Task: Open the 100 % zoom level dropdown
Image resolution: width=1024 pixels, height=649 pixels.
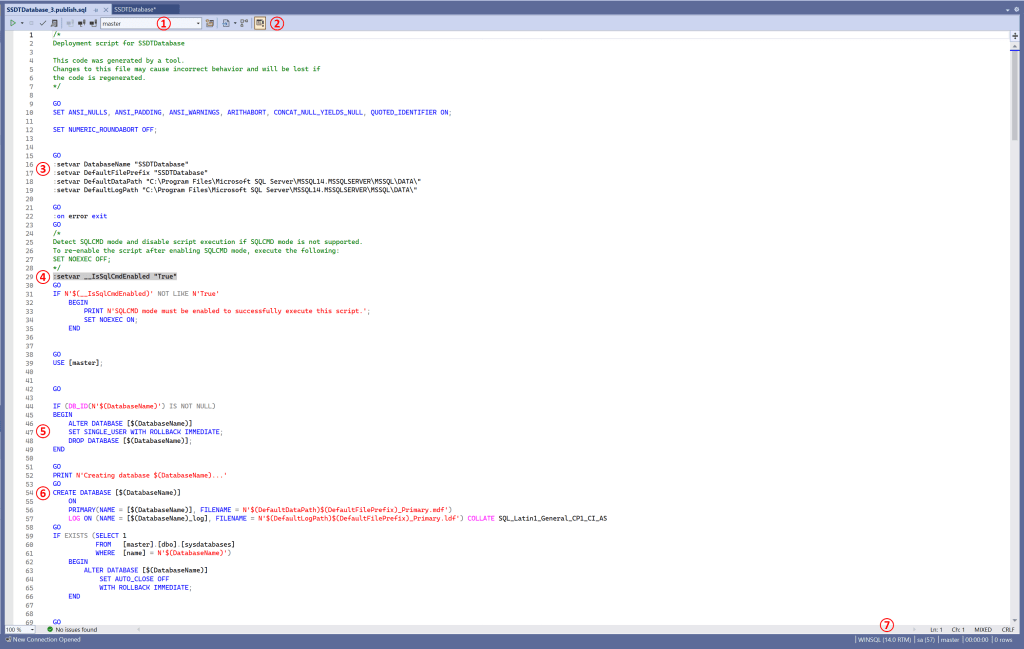Action: point(32,629)
